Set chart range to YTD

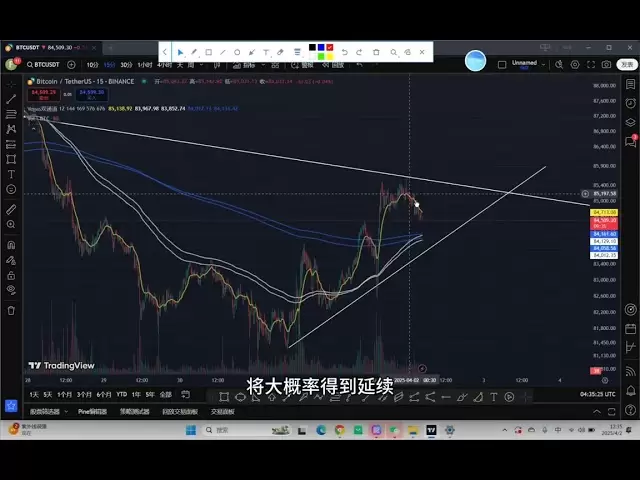click(121, 395)
